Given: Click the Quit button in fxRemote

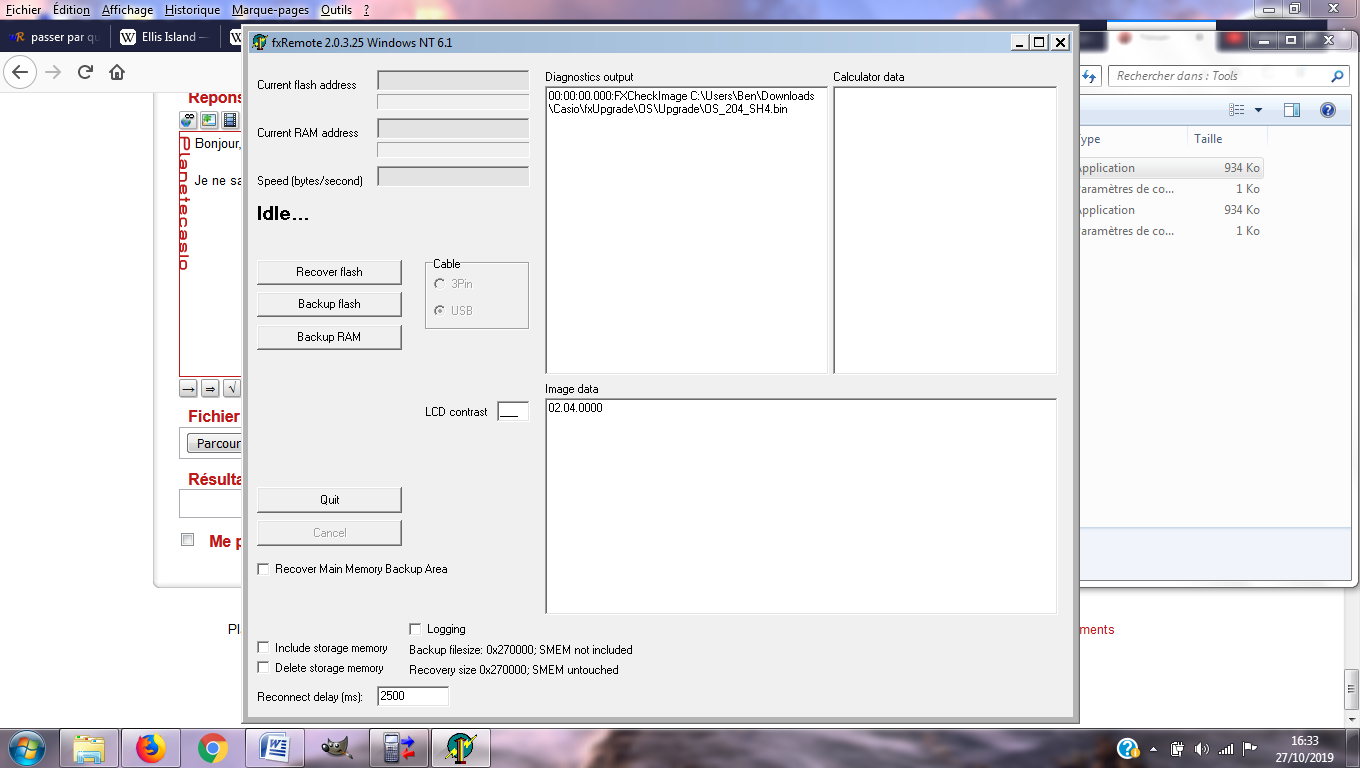Looking at the screenshot, I should point(329,500).
